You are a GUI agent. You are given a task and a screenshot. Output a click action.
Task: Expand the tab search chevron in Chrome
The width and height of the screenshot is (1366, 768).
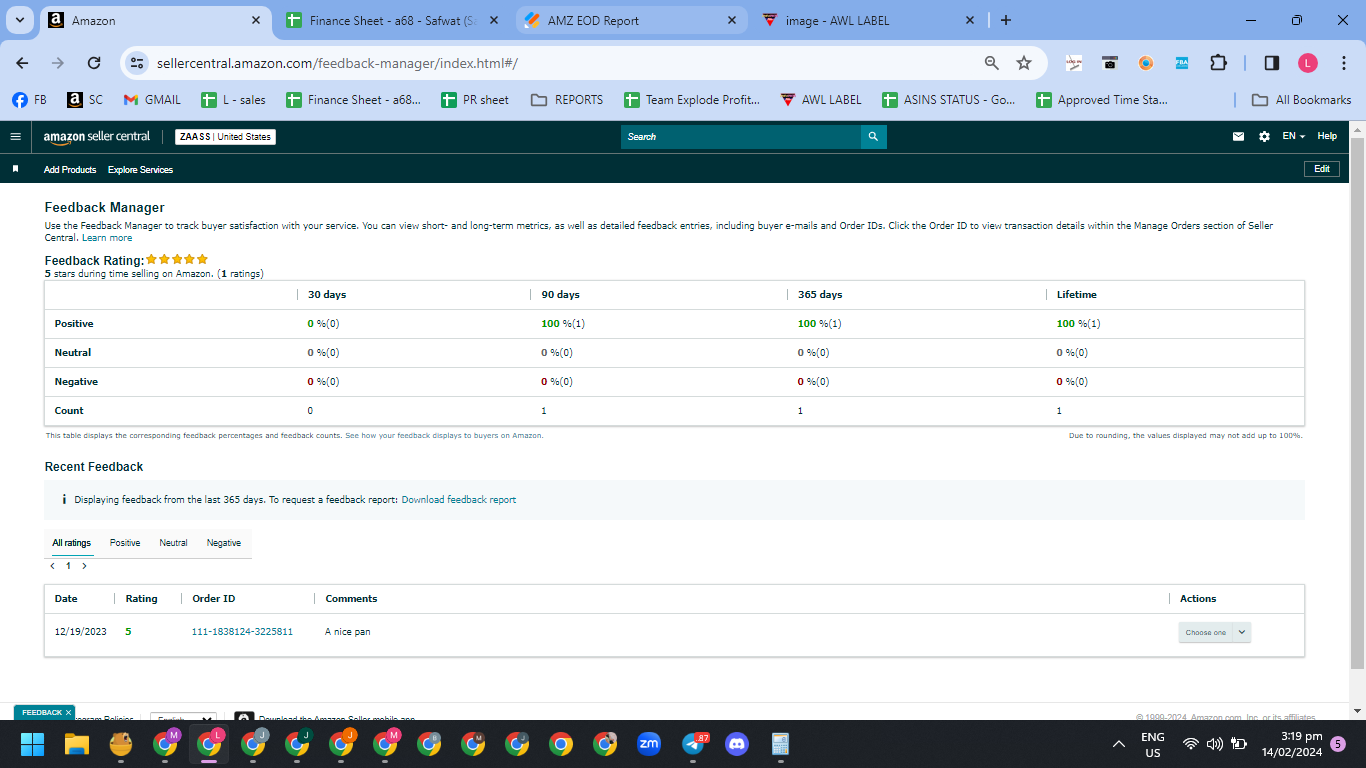coord(20,20)
